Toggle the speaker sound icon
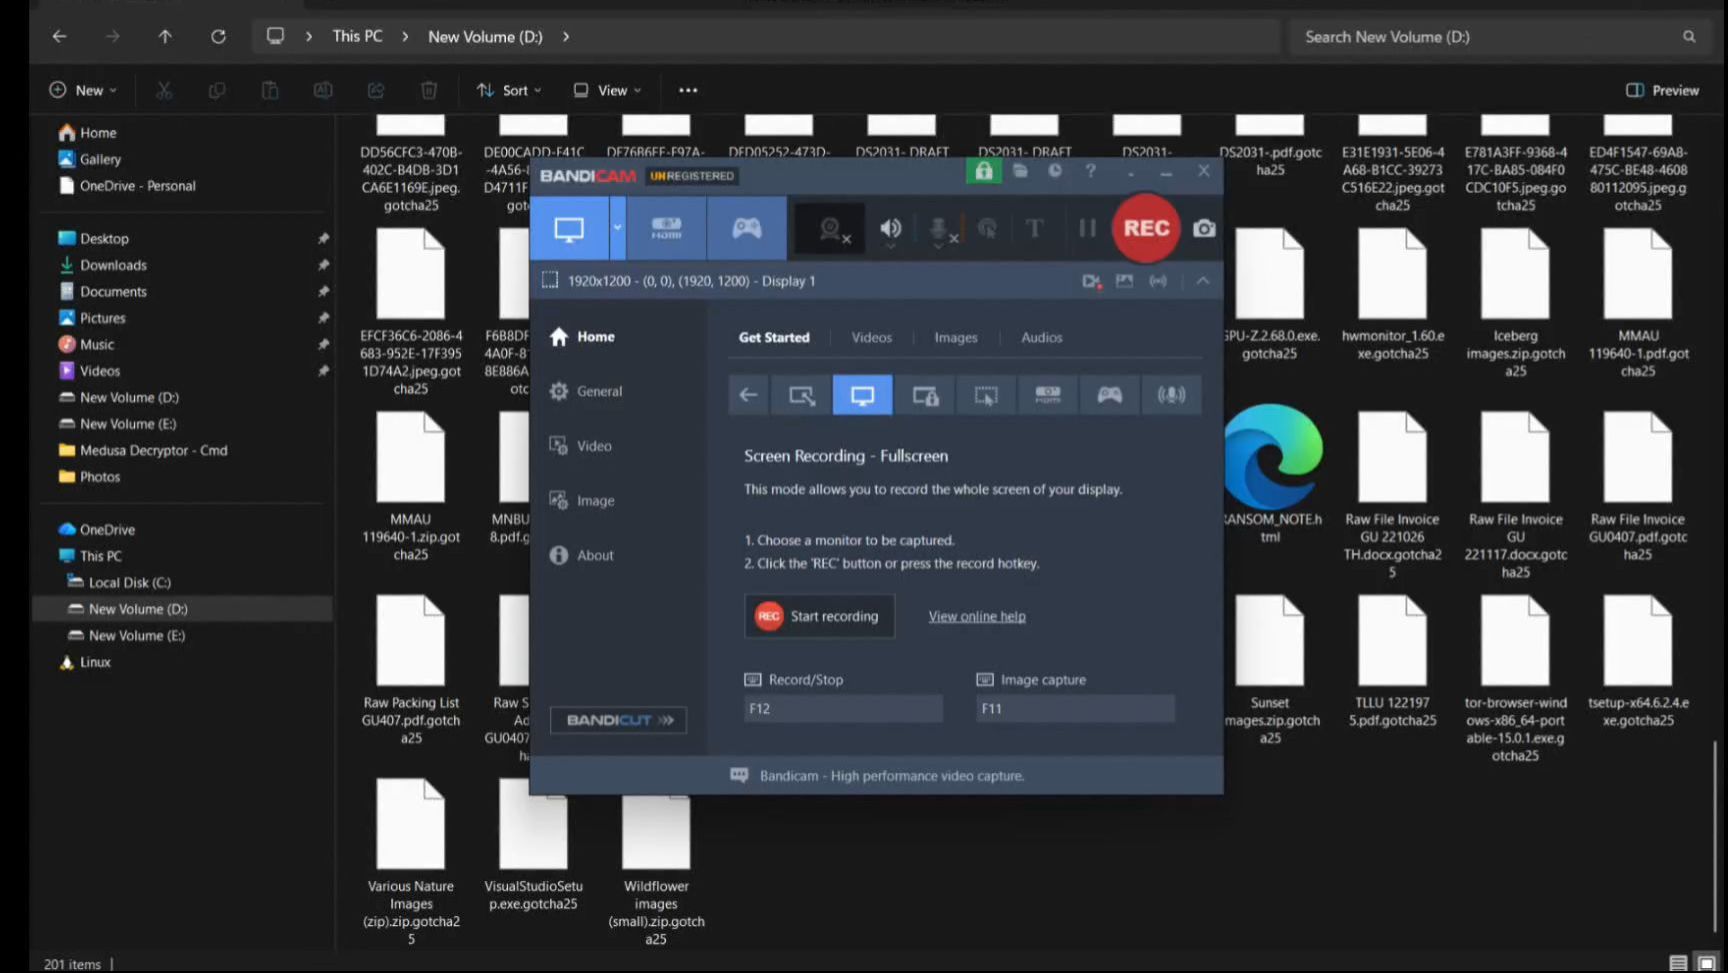Viewport: 1728px width, 973px height. tap(890, 229)
